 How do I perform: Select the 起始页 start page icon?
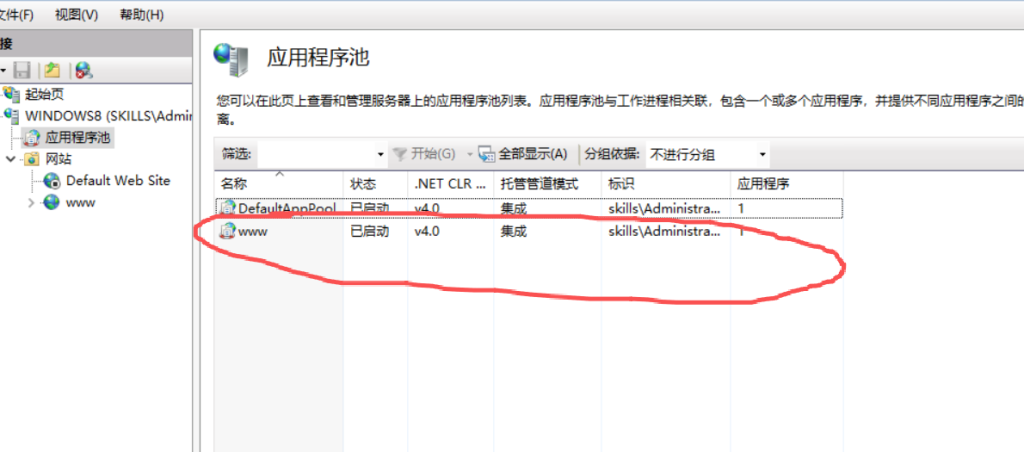point(11,95)
